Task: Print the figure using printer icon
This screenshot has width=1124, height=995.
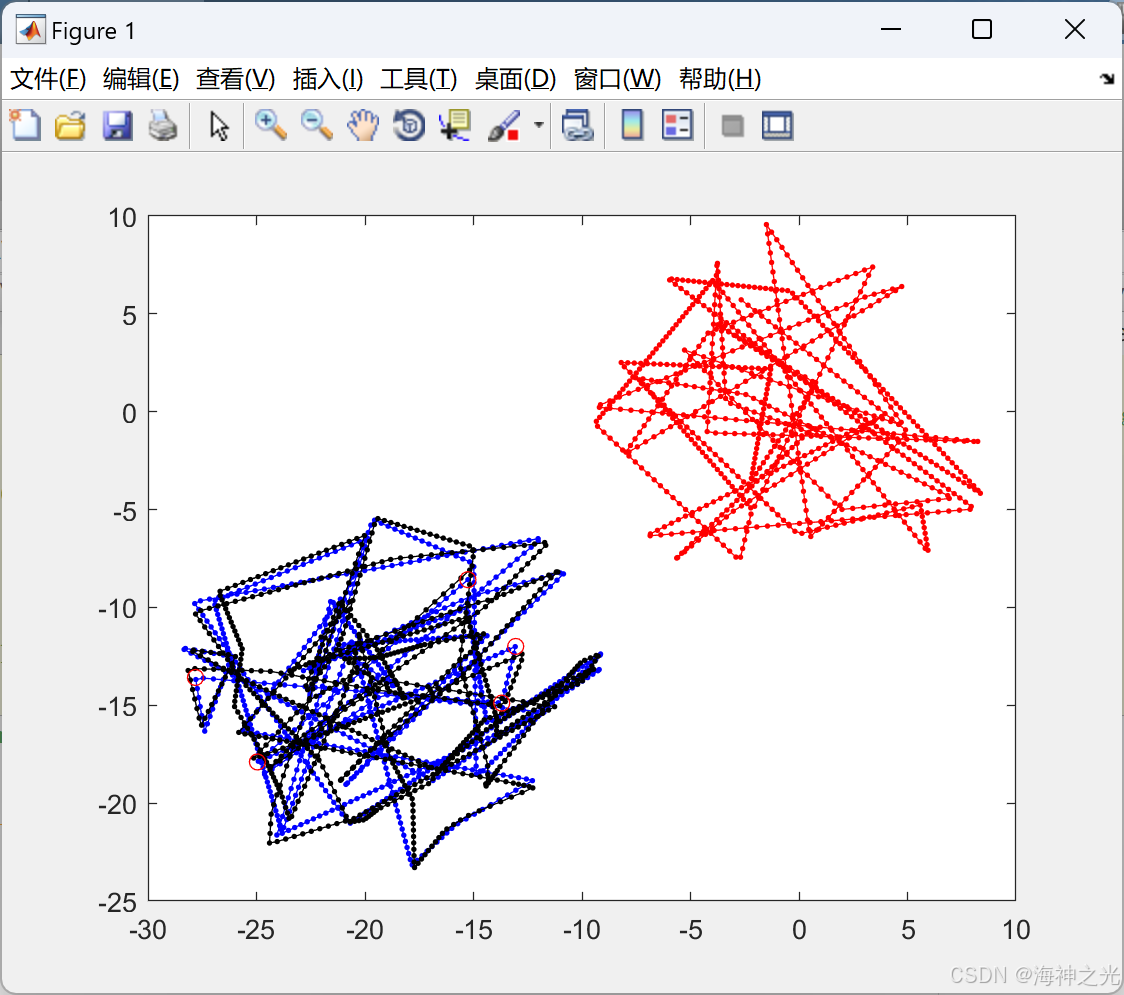Action: (163, 125)
